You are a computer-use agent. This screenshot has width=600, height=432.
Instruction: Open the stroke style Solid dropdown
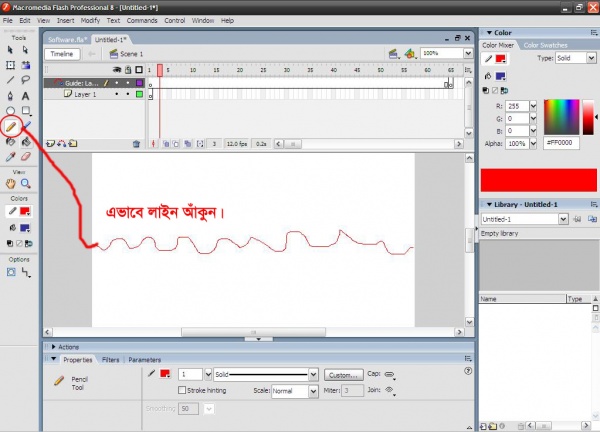point(313,374)
